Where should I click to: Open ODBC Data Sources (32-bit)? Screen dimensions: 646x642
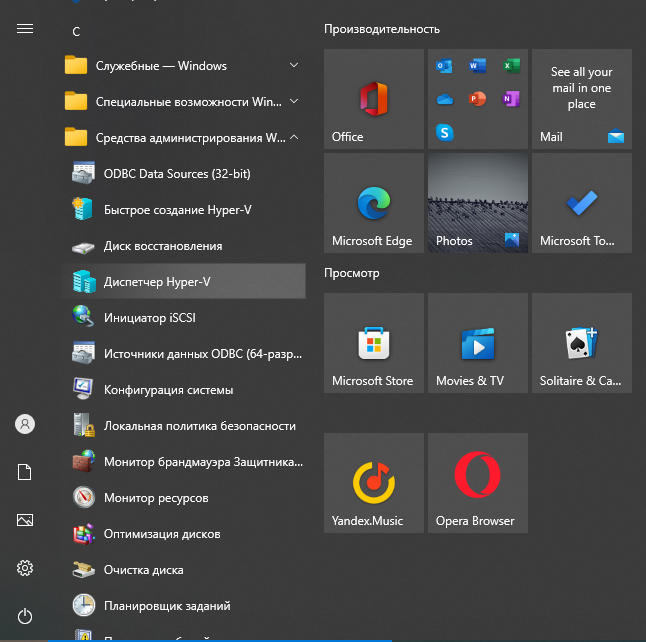(183, 173)
